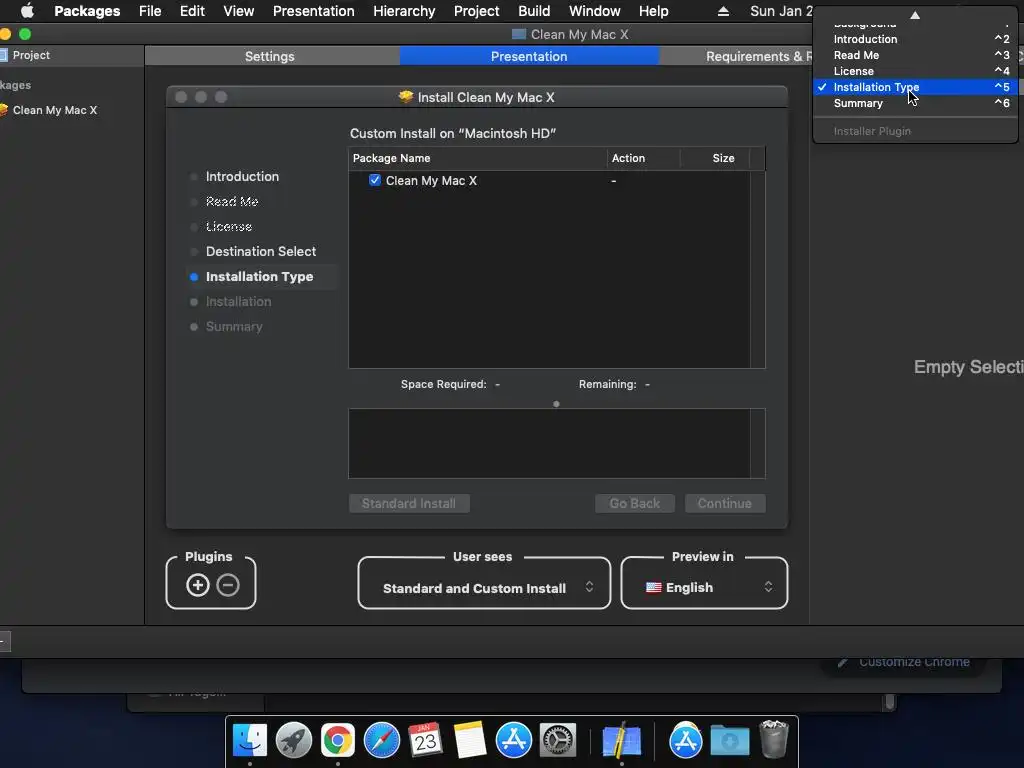Click the Continue button

725,504
